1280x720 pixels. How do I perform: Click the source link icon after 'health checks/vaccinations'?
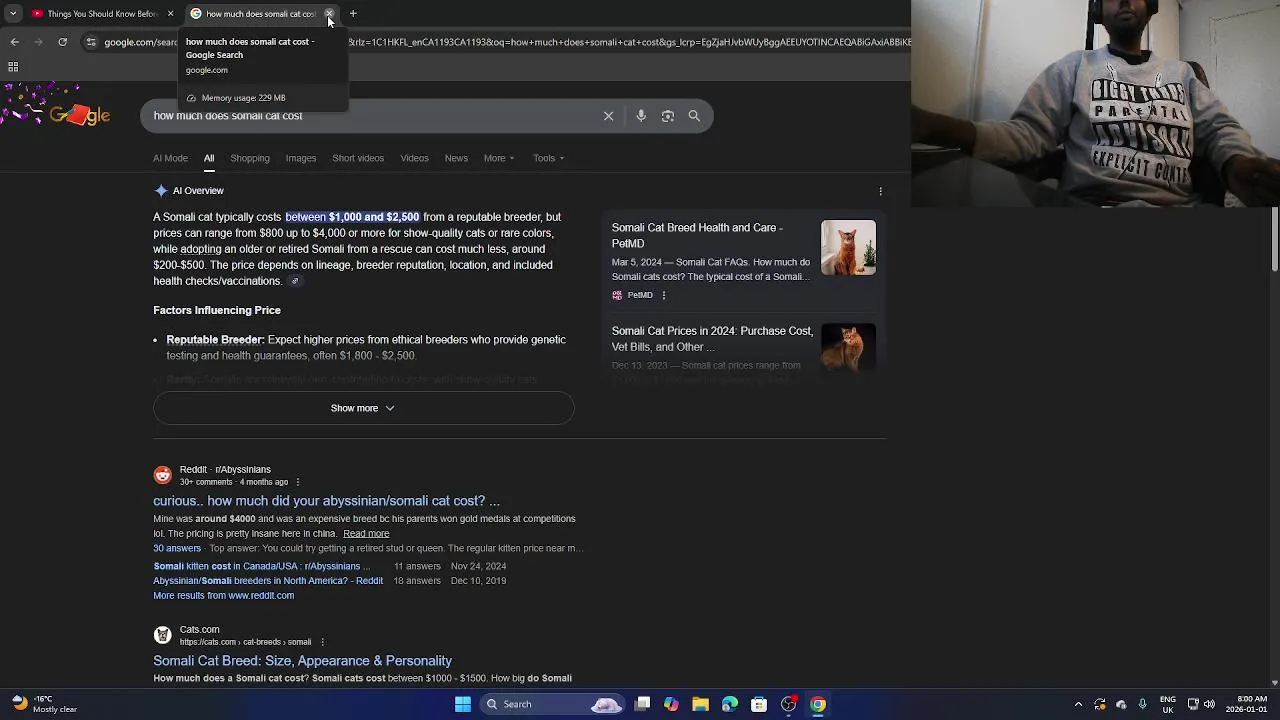pyautogui.click(x=294, y=282)
